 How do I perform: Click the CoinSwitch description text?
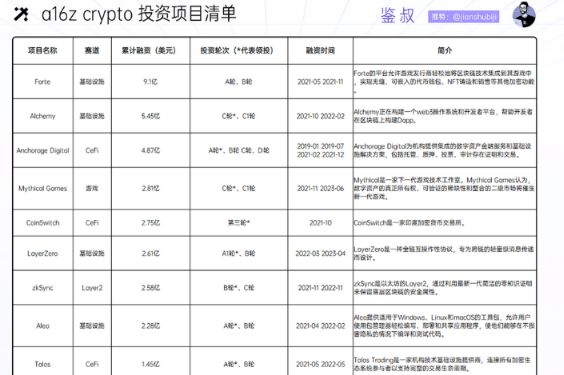tap(410, 223)
